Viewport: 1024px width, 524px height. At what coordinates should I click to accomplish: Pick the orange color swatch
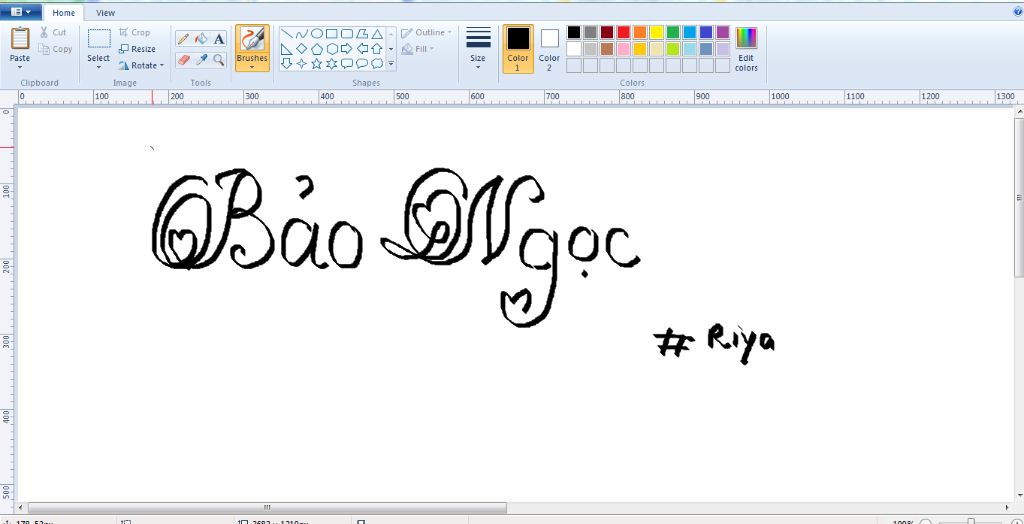tap(639, 32)
